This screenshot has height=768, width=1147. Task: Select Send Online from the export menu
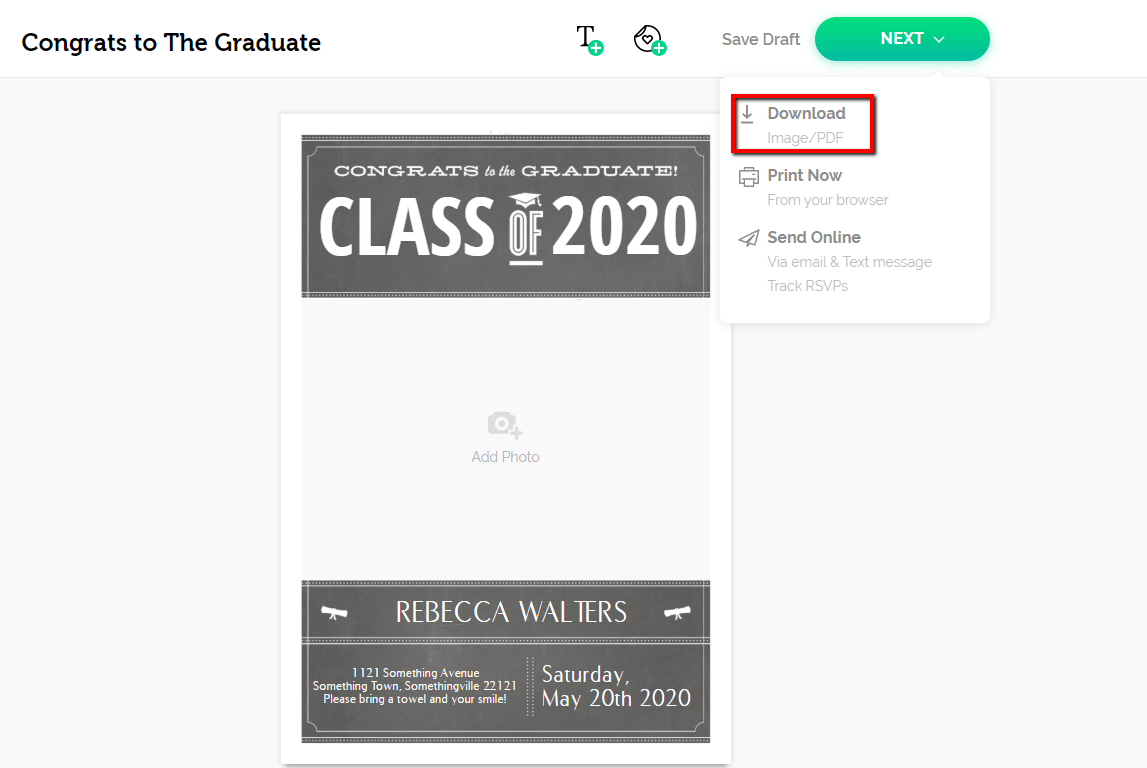click(814, 237)
